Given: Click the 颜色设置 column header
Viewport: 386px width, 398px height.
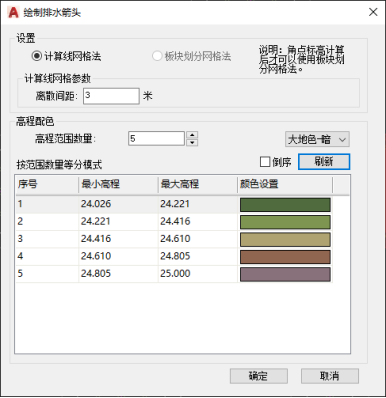Looking at the screenshot, I should coord(285,184).
